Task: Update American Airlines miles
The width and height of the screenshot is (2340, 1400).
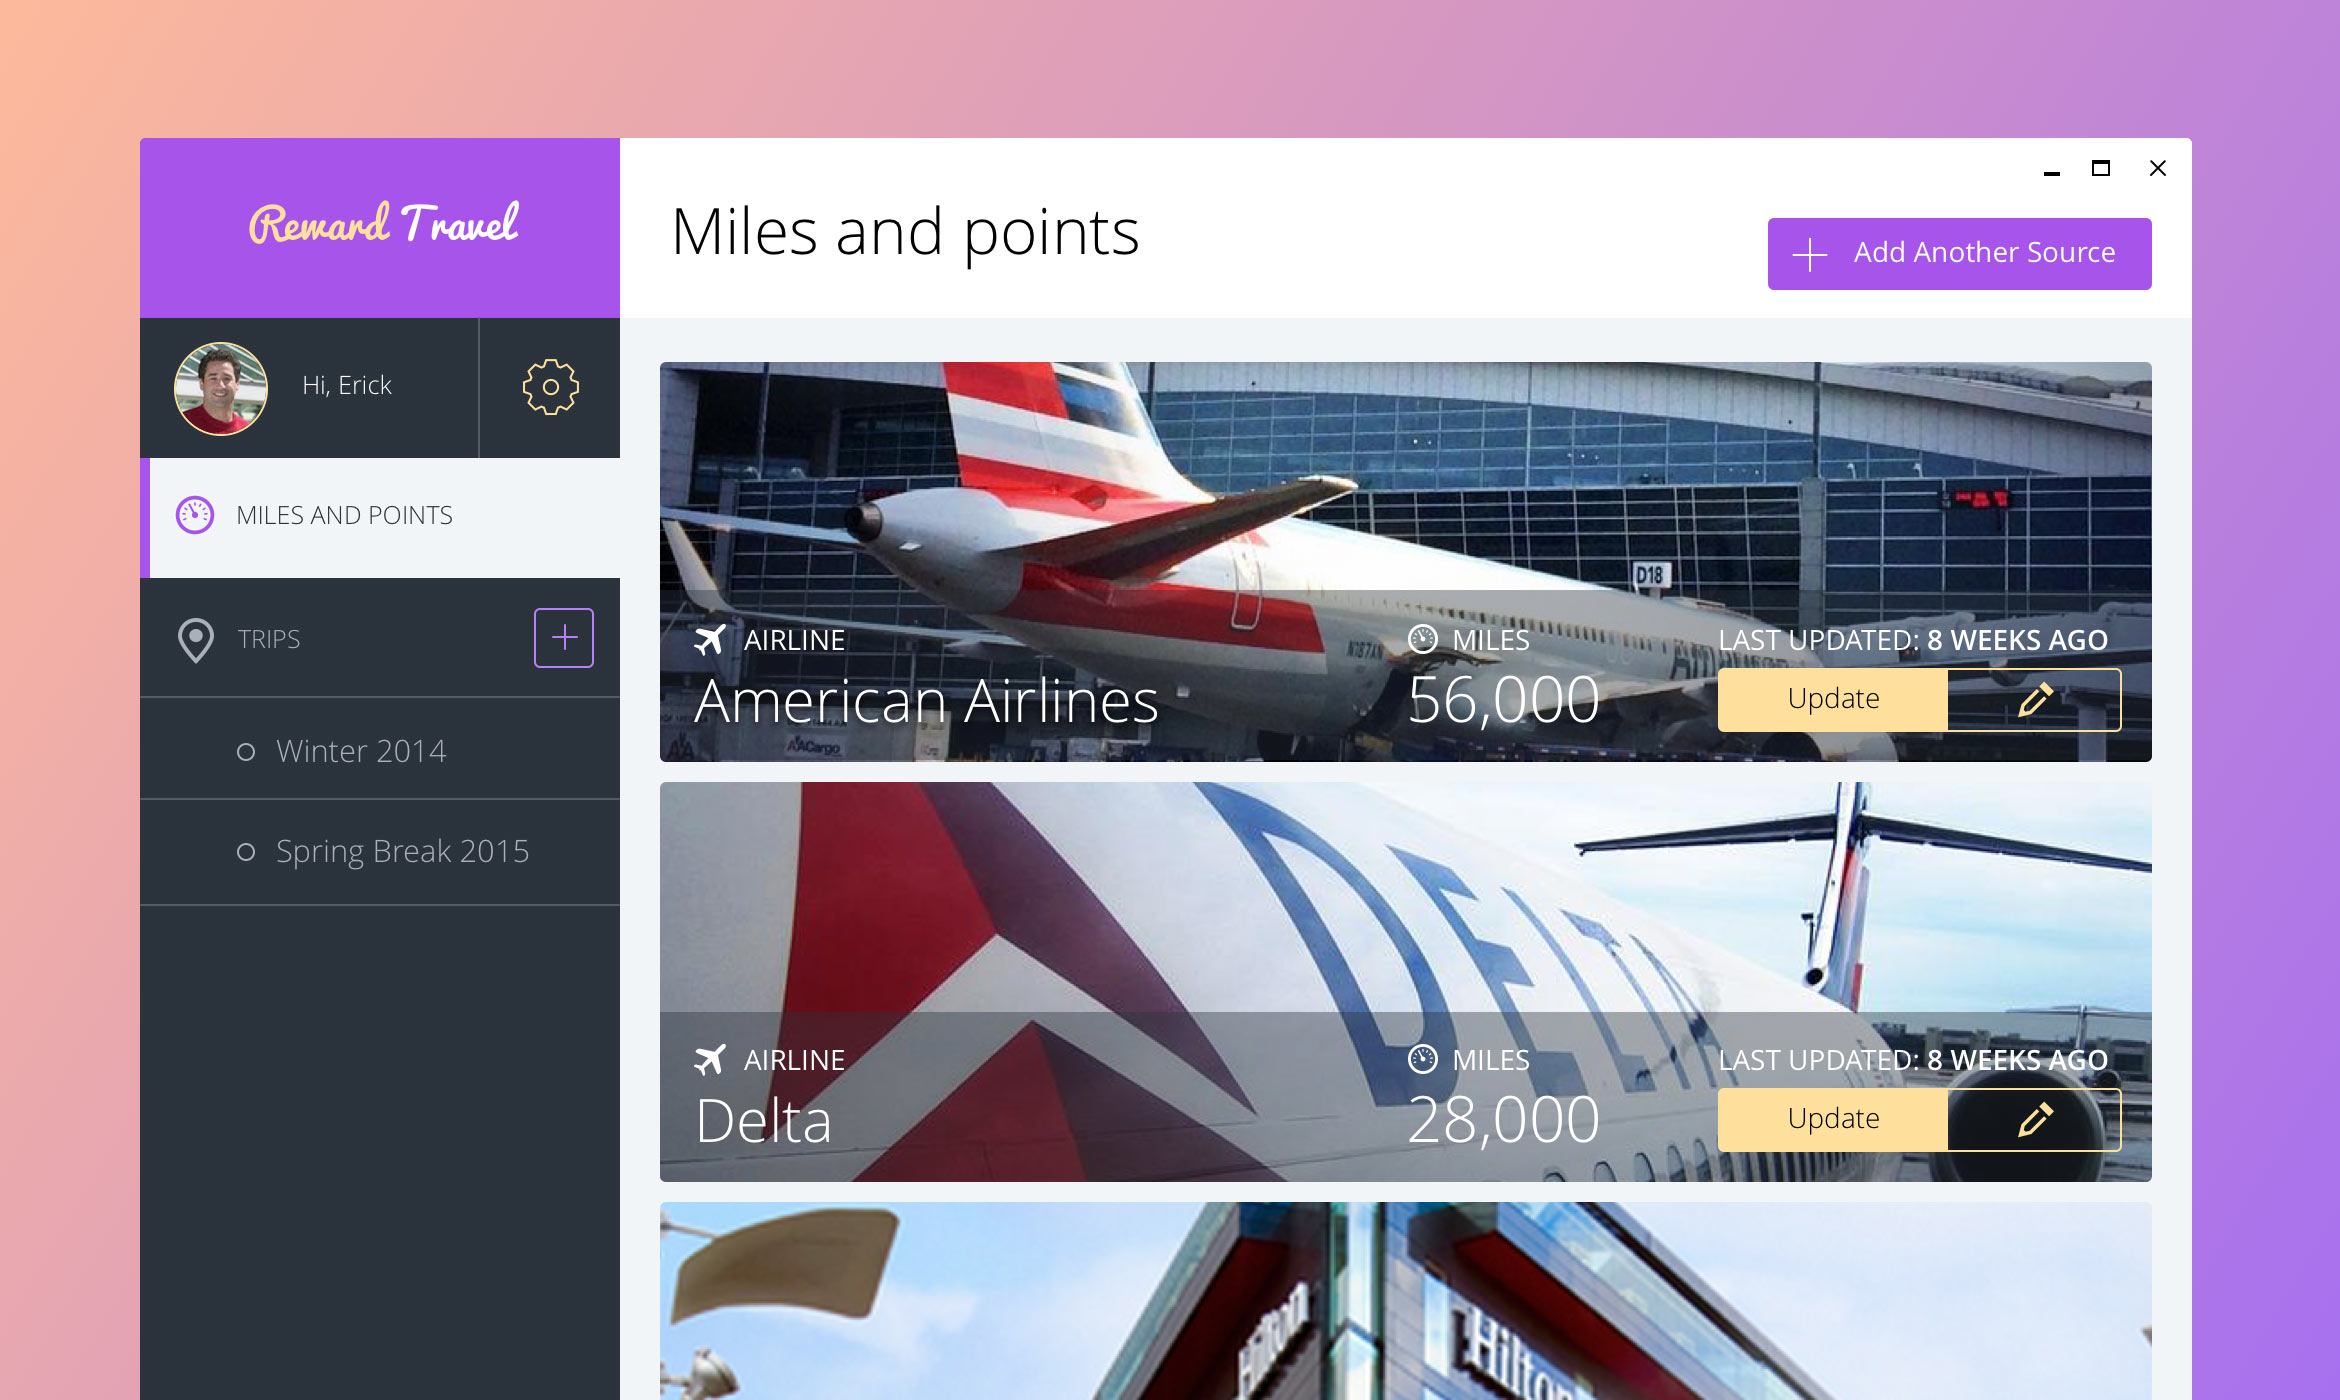Action: coord(1833,700)
